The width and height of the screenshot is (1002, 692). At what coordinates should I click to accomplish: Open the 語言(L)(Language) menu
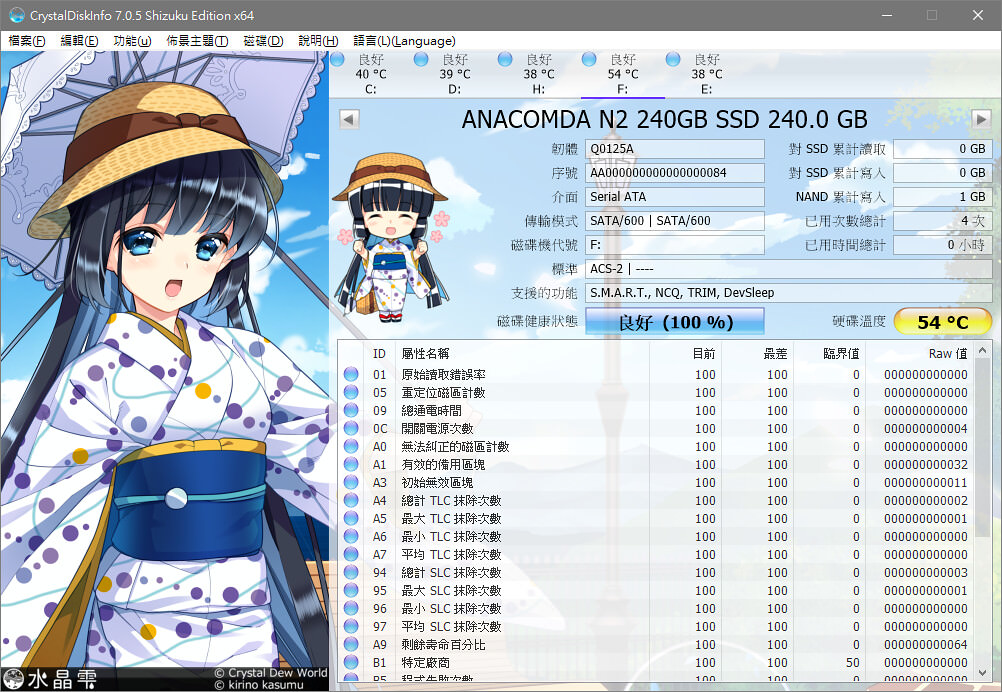(x=404, y=41)
